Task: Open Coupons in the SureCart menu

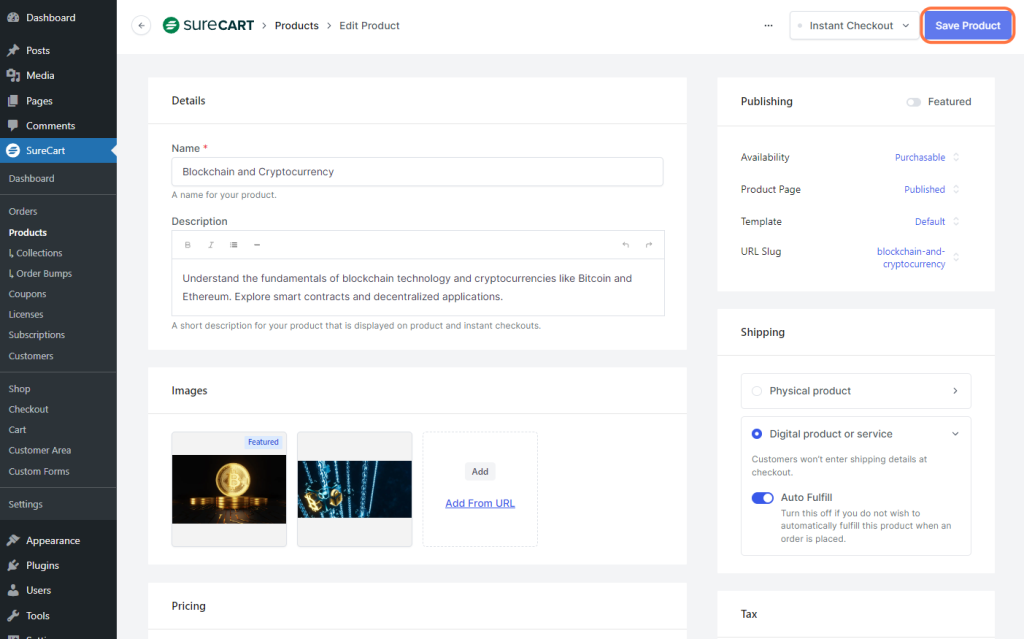Action: pos(27,294)
